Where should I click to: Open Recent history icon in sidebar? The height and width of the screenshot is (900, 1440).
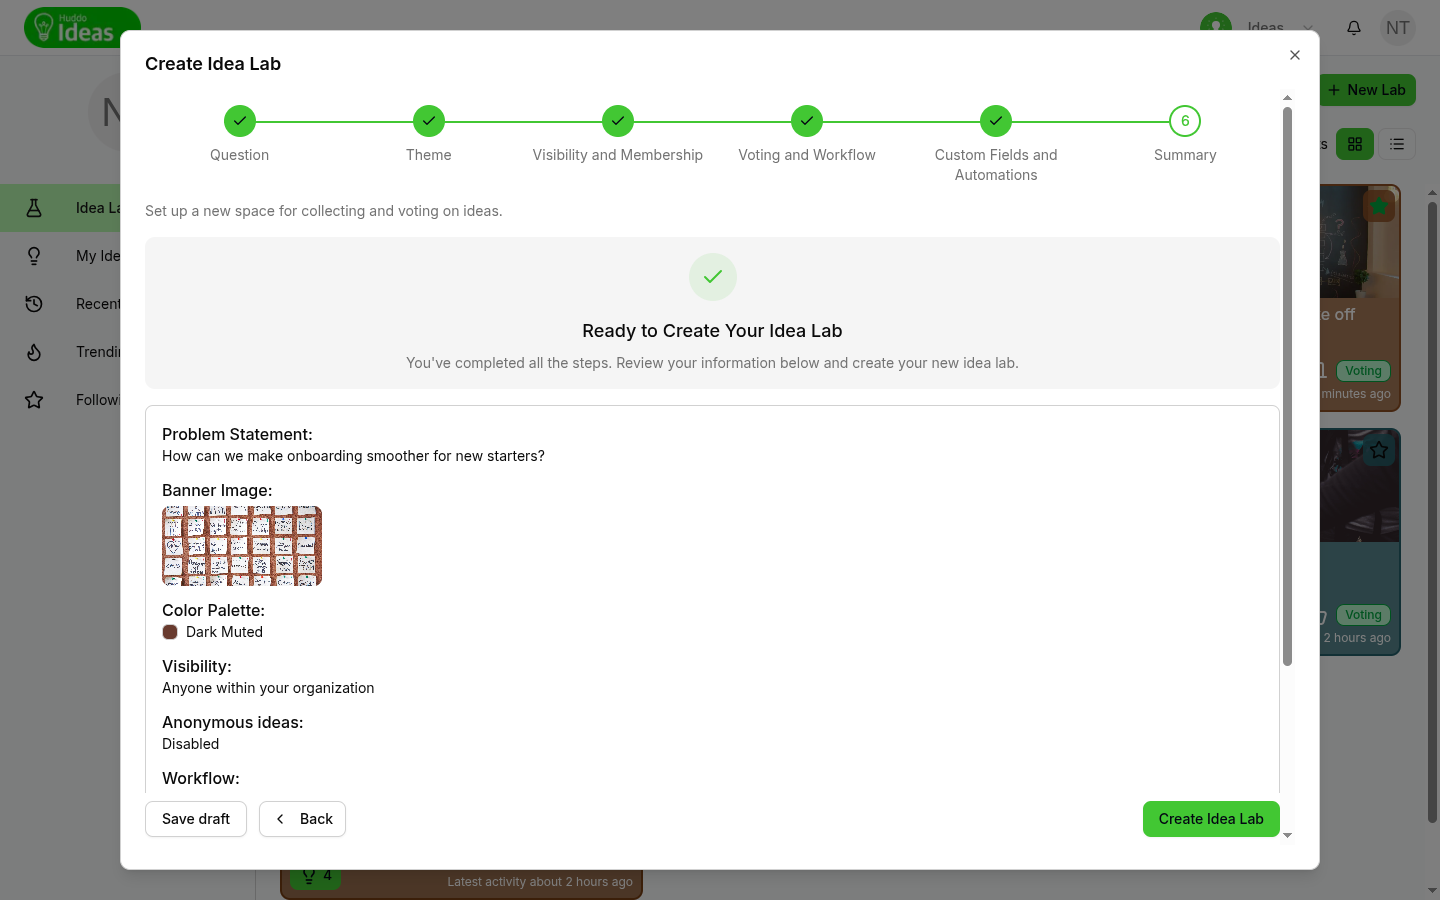coord(34,304)
